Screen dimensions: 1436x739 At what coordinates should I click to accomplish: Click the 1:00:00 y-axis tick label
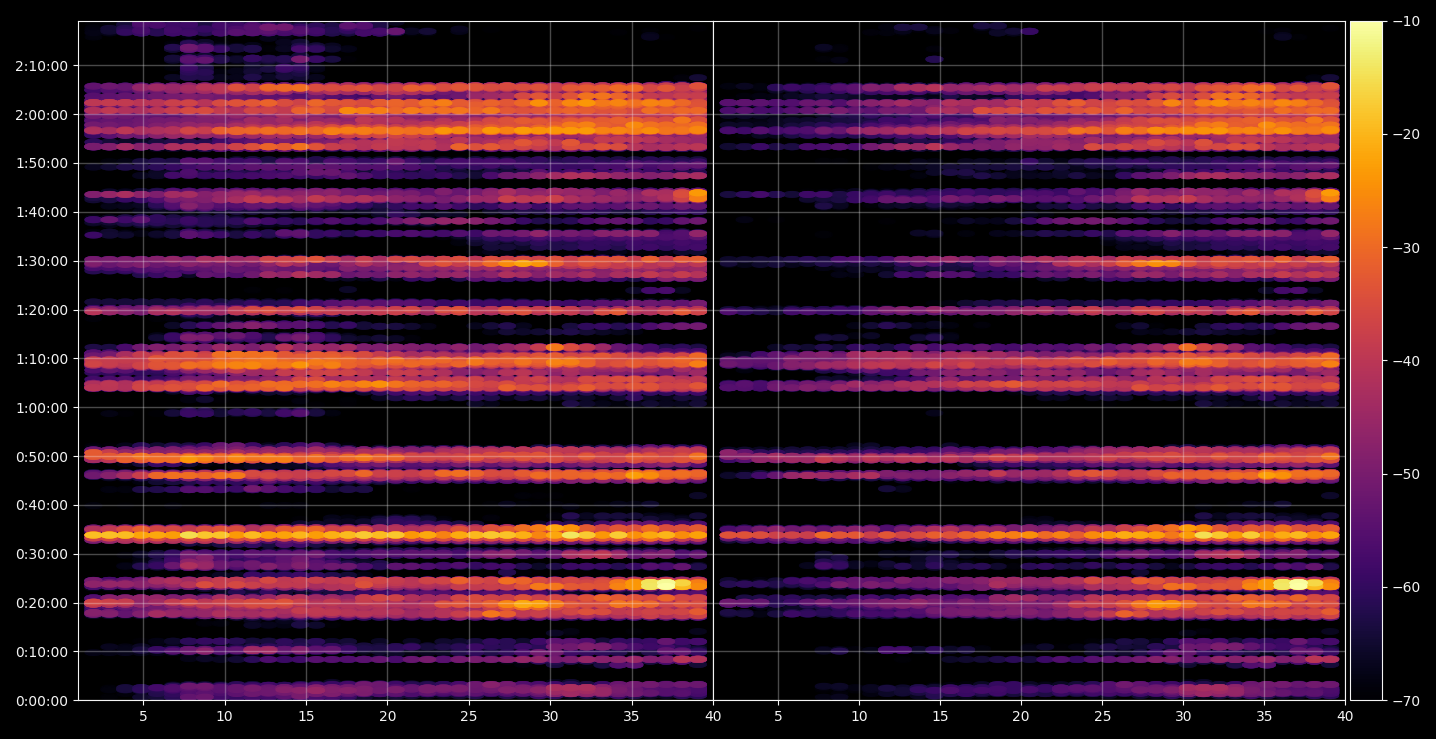tap(43, 407)
